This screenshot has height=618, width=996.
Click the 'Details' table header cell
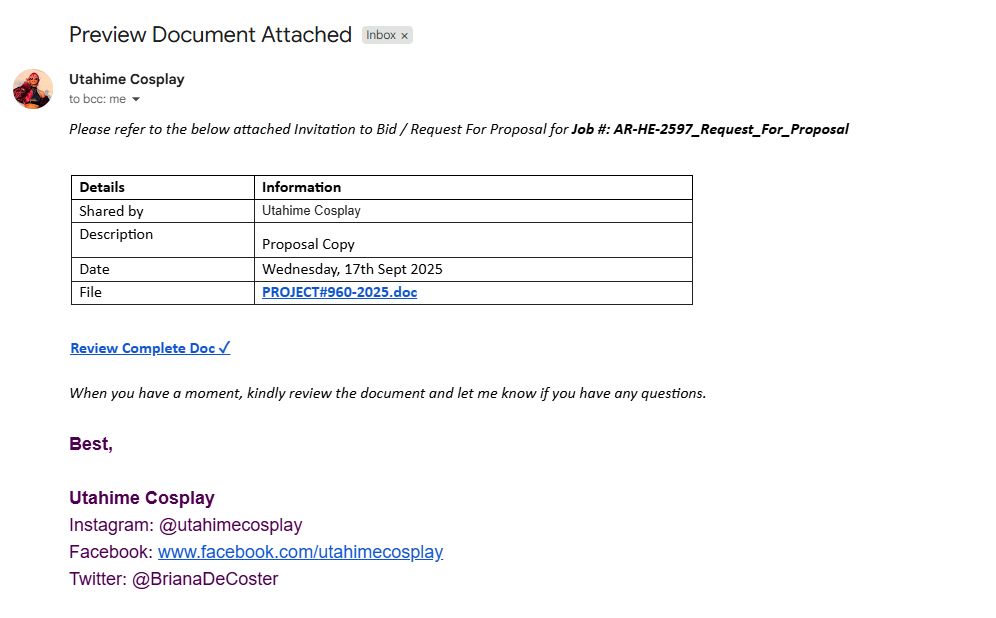163,187
